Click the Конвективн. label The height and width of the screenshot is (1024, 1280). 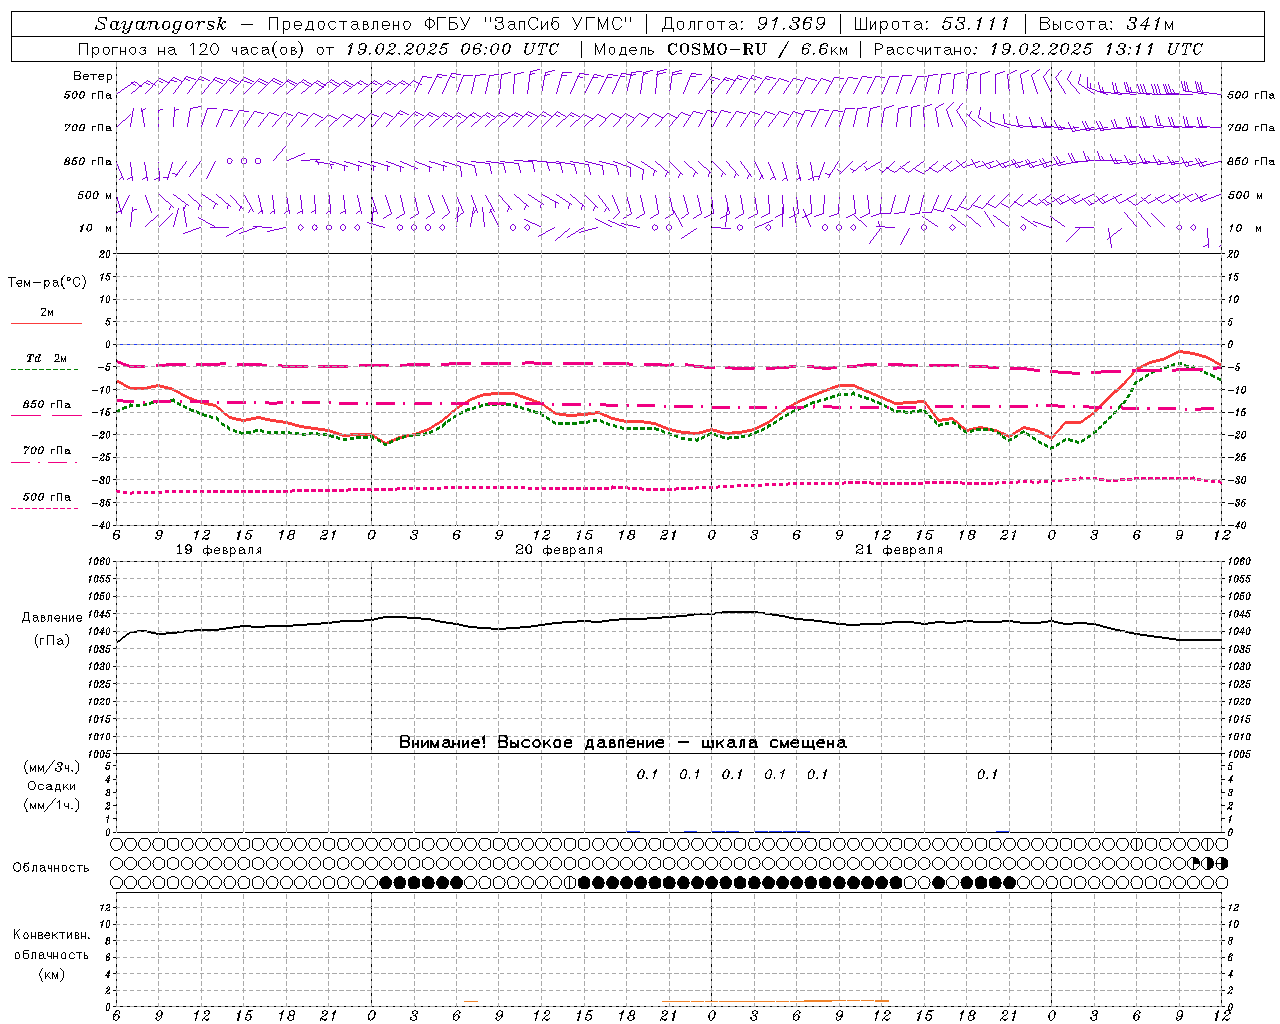coord(51,935)
